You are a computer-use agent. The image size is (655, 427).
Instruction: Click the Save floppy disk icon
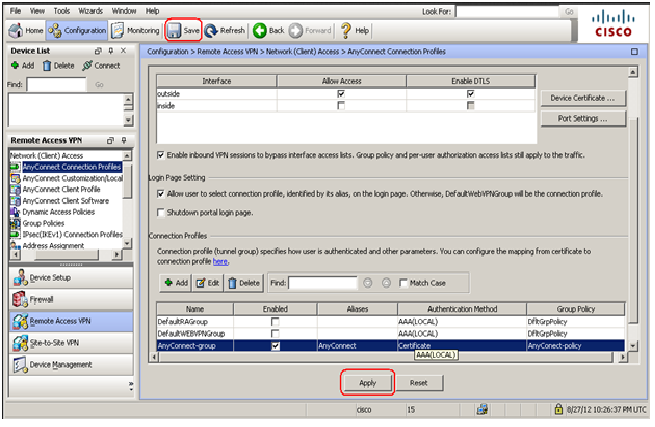[x=174, y=30]
